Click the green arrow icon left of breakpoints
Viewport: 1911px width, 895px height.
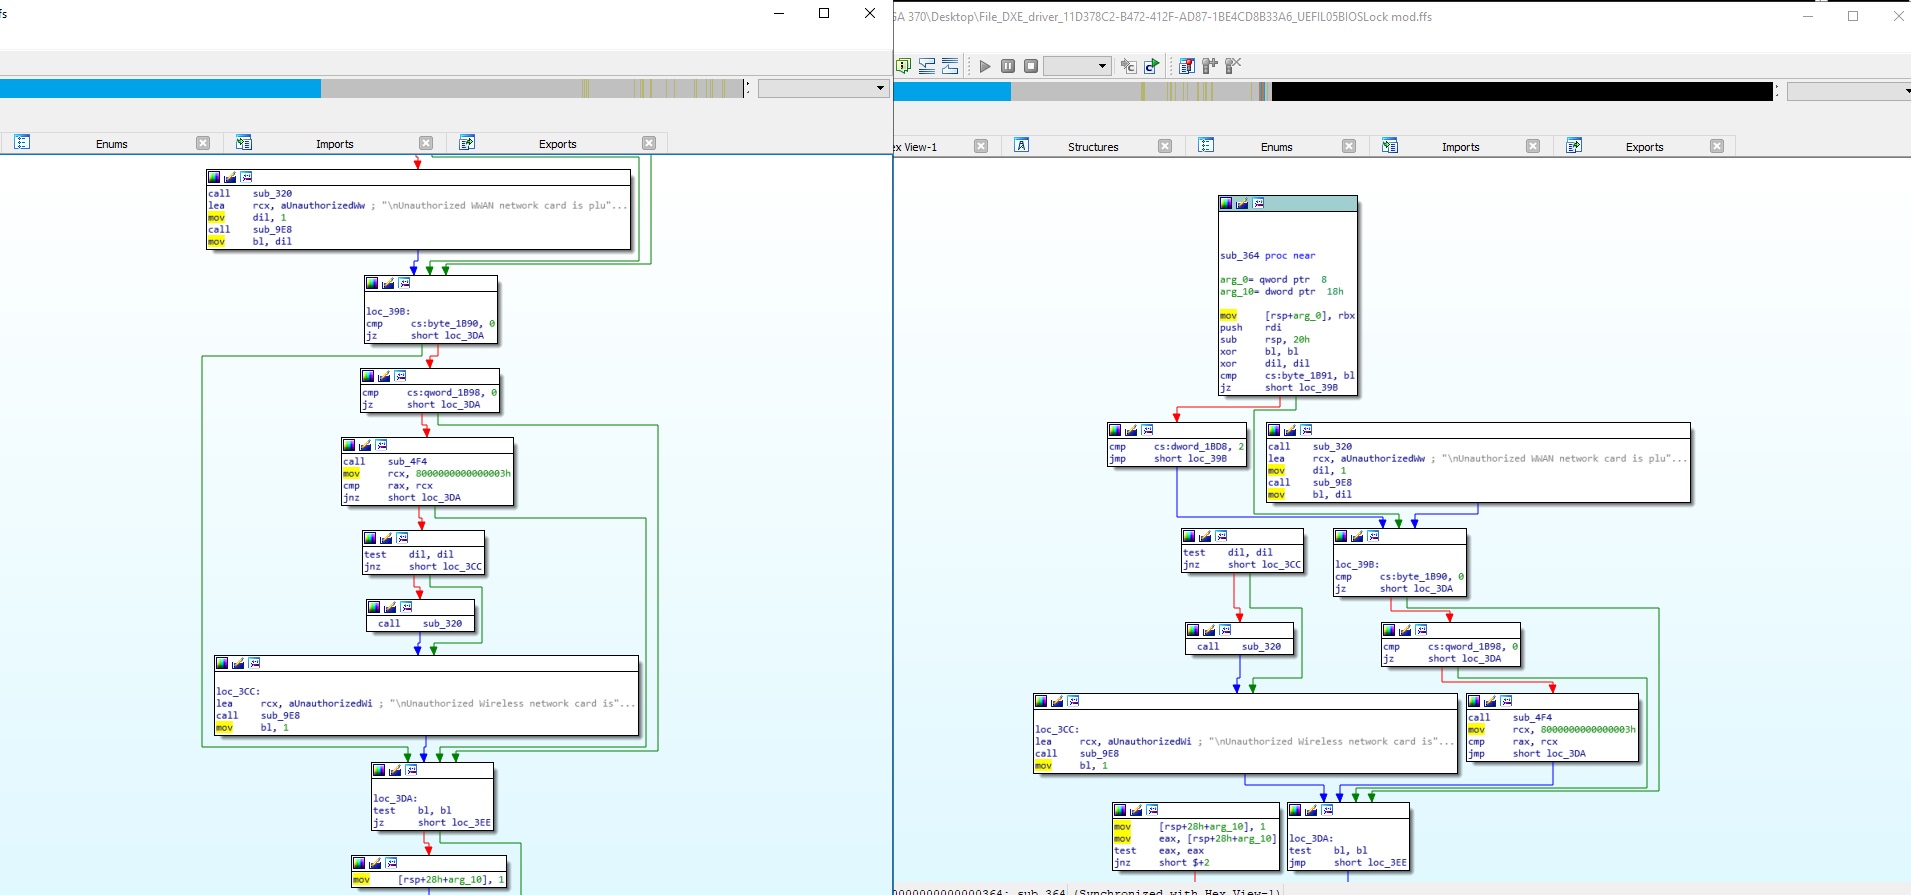(x=1152, y=66)
